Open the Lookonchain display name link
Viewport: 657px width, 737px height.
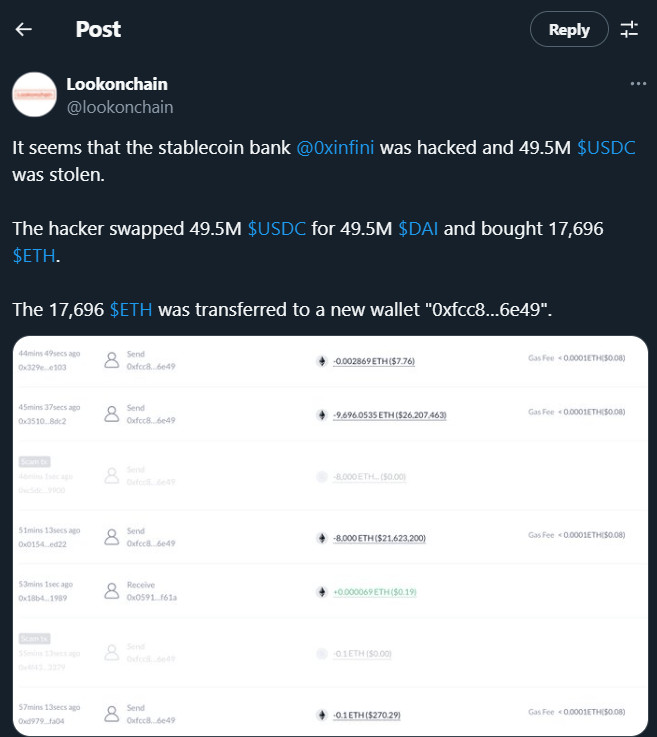tap(117, 84)
